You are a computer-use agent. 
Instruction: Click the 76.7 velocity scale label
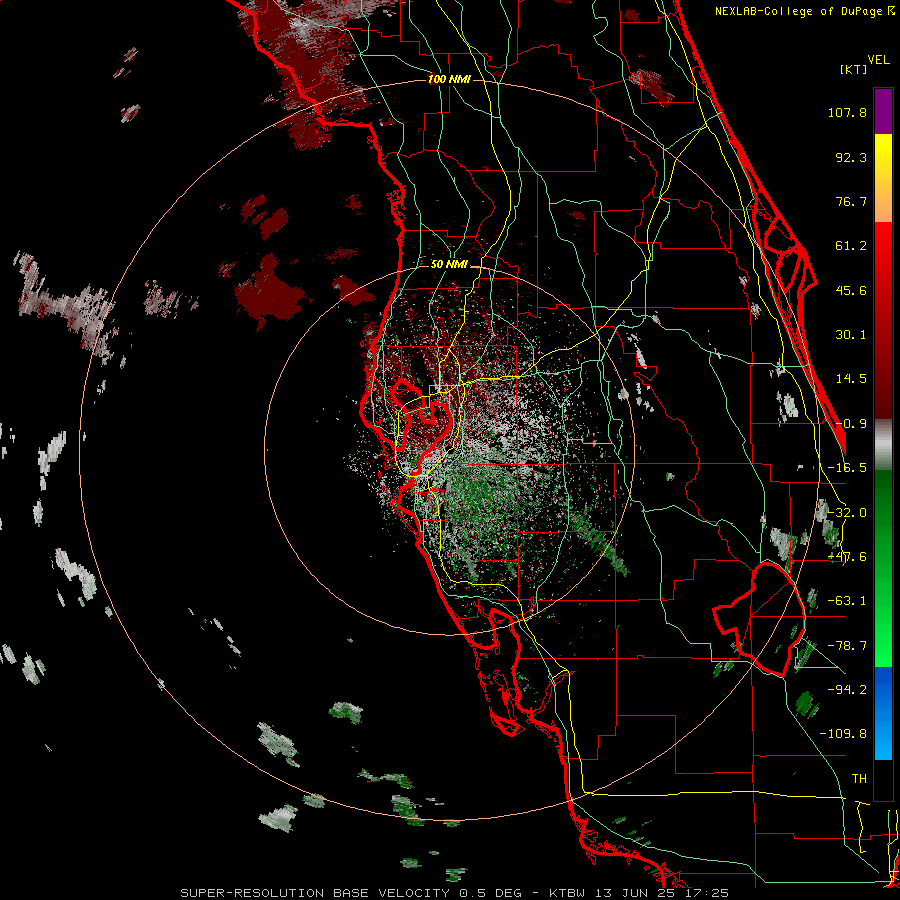pos(851,201)
